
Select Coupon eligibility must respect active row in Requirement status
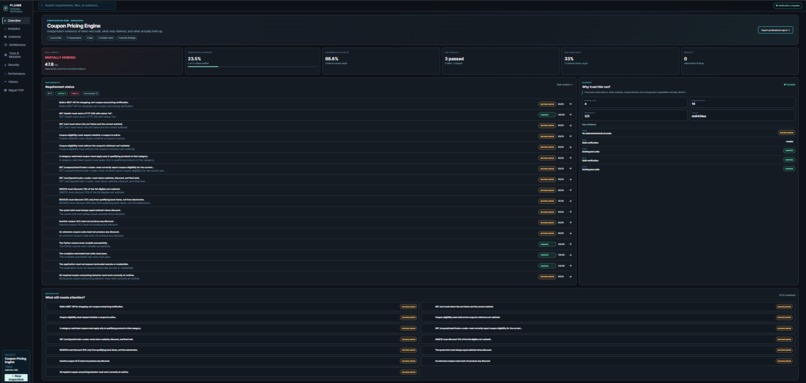click(309, 136)
